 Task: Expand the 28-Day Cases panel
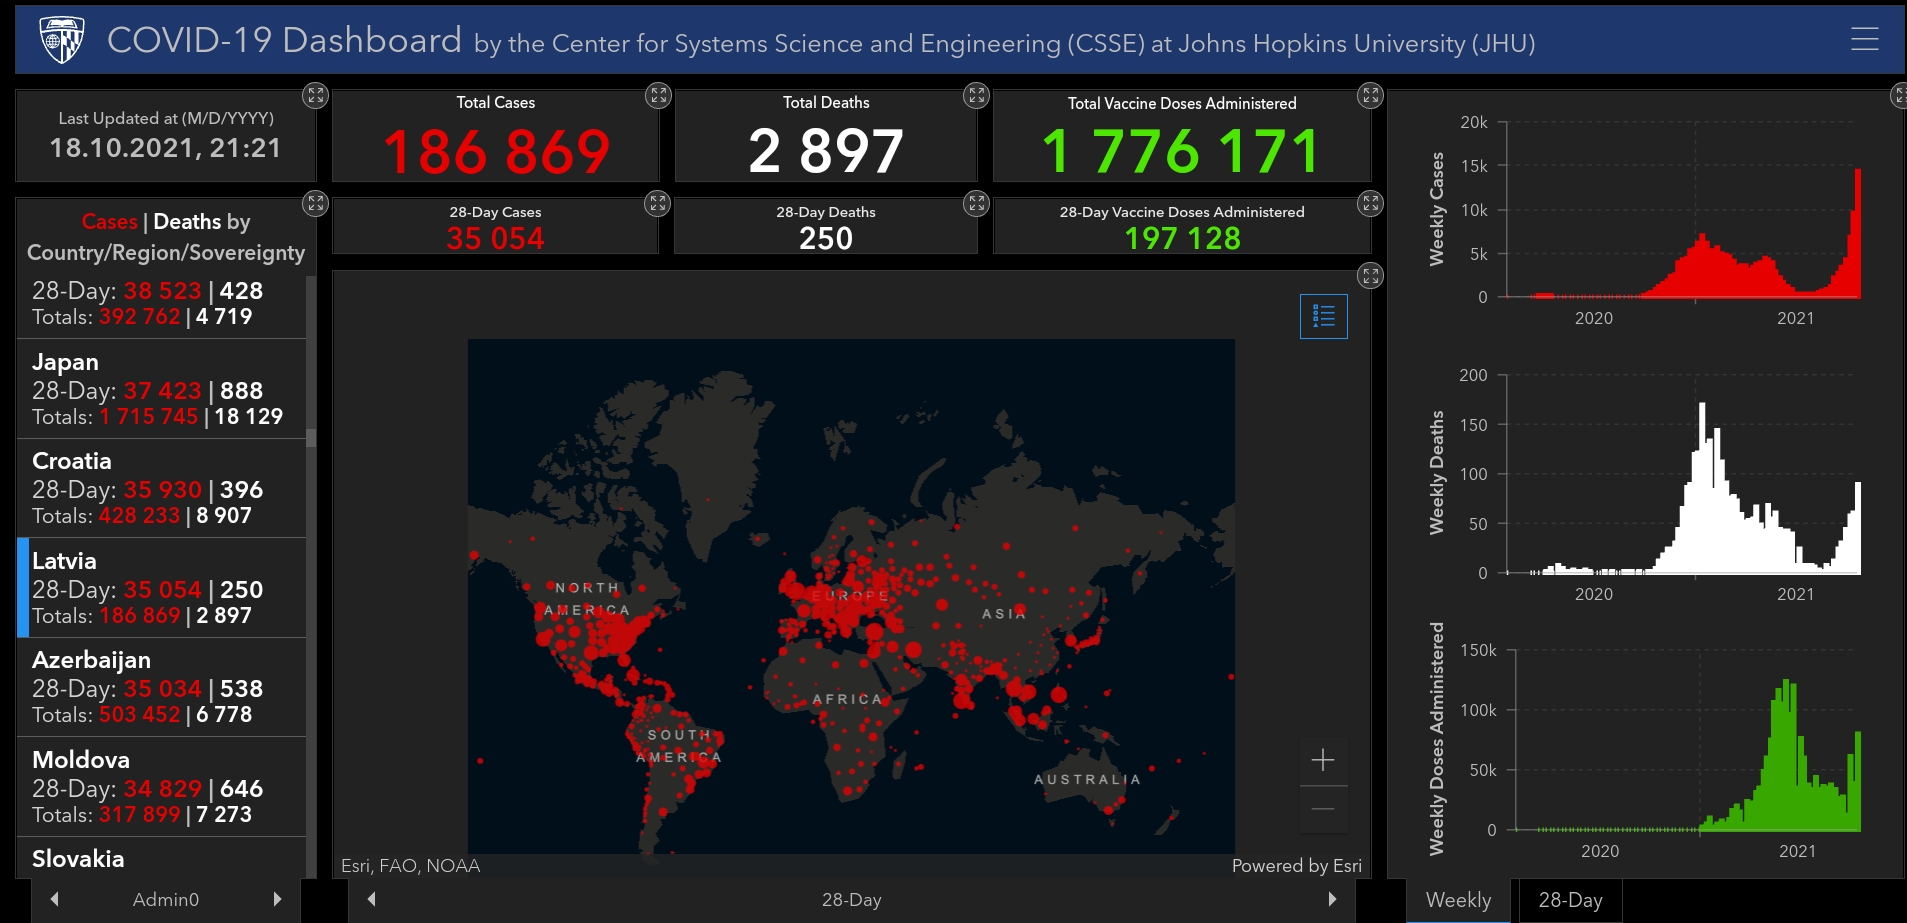pos(657,204)
